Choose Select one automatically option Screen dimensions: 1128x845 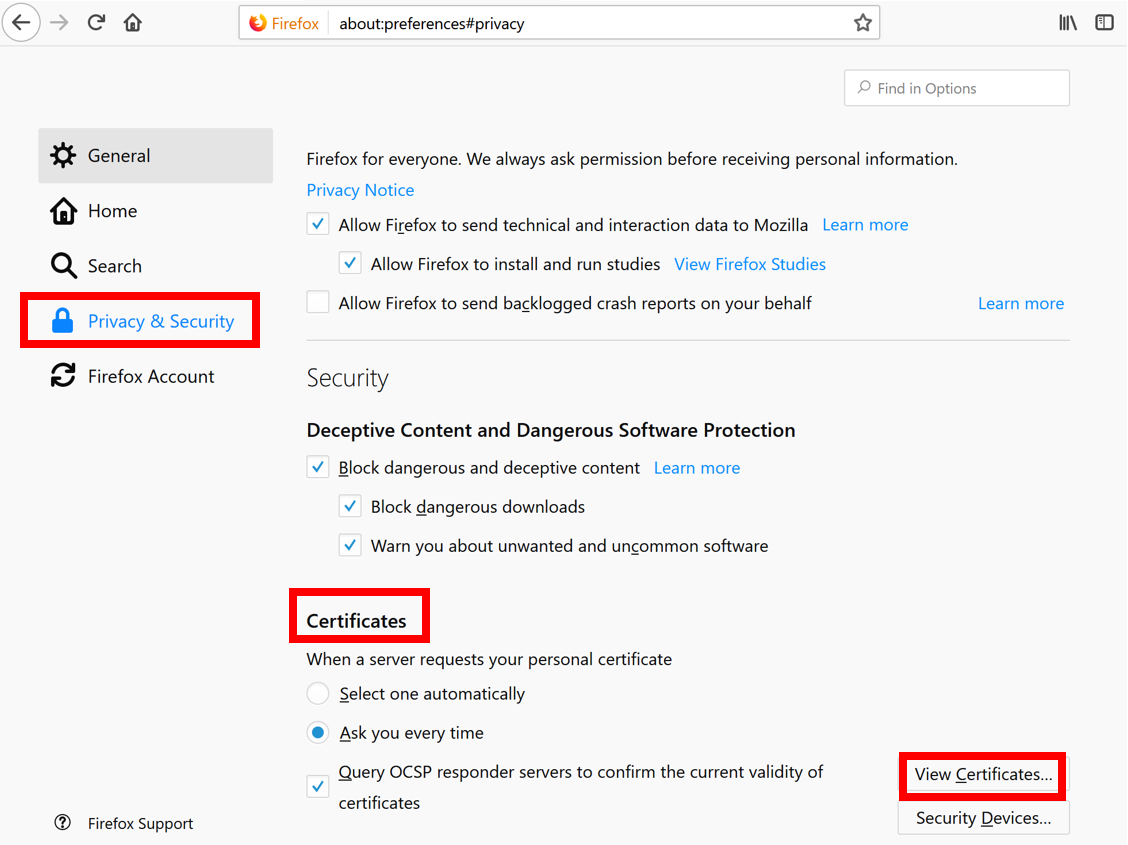pyautogui.click(x=318, y=694)
